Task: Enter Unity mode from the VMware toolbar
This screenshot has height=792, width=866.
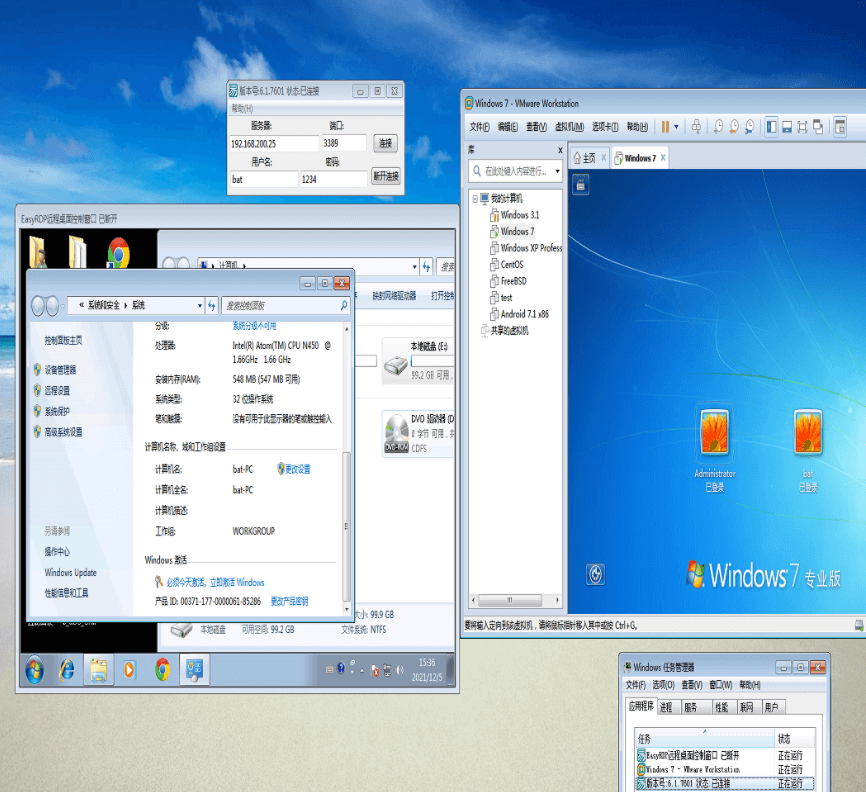Action: 820,126
